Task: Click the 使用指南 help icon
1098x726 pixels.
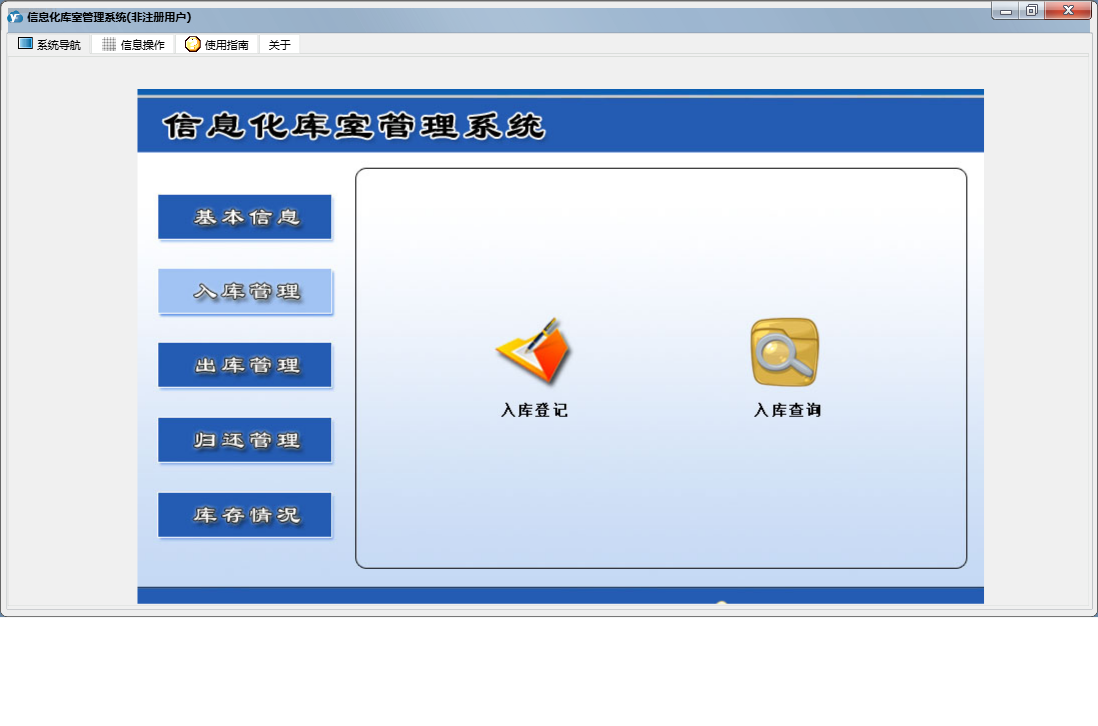Action: [193, 44]
